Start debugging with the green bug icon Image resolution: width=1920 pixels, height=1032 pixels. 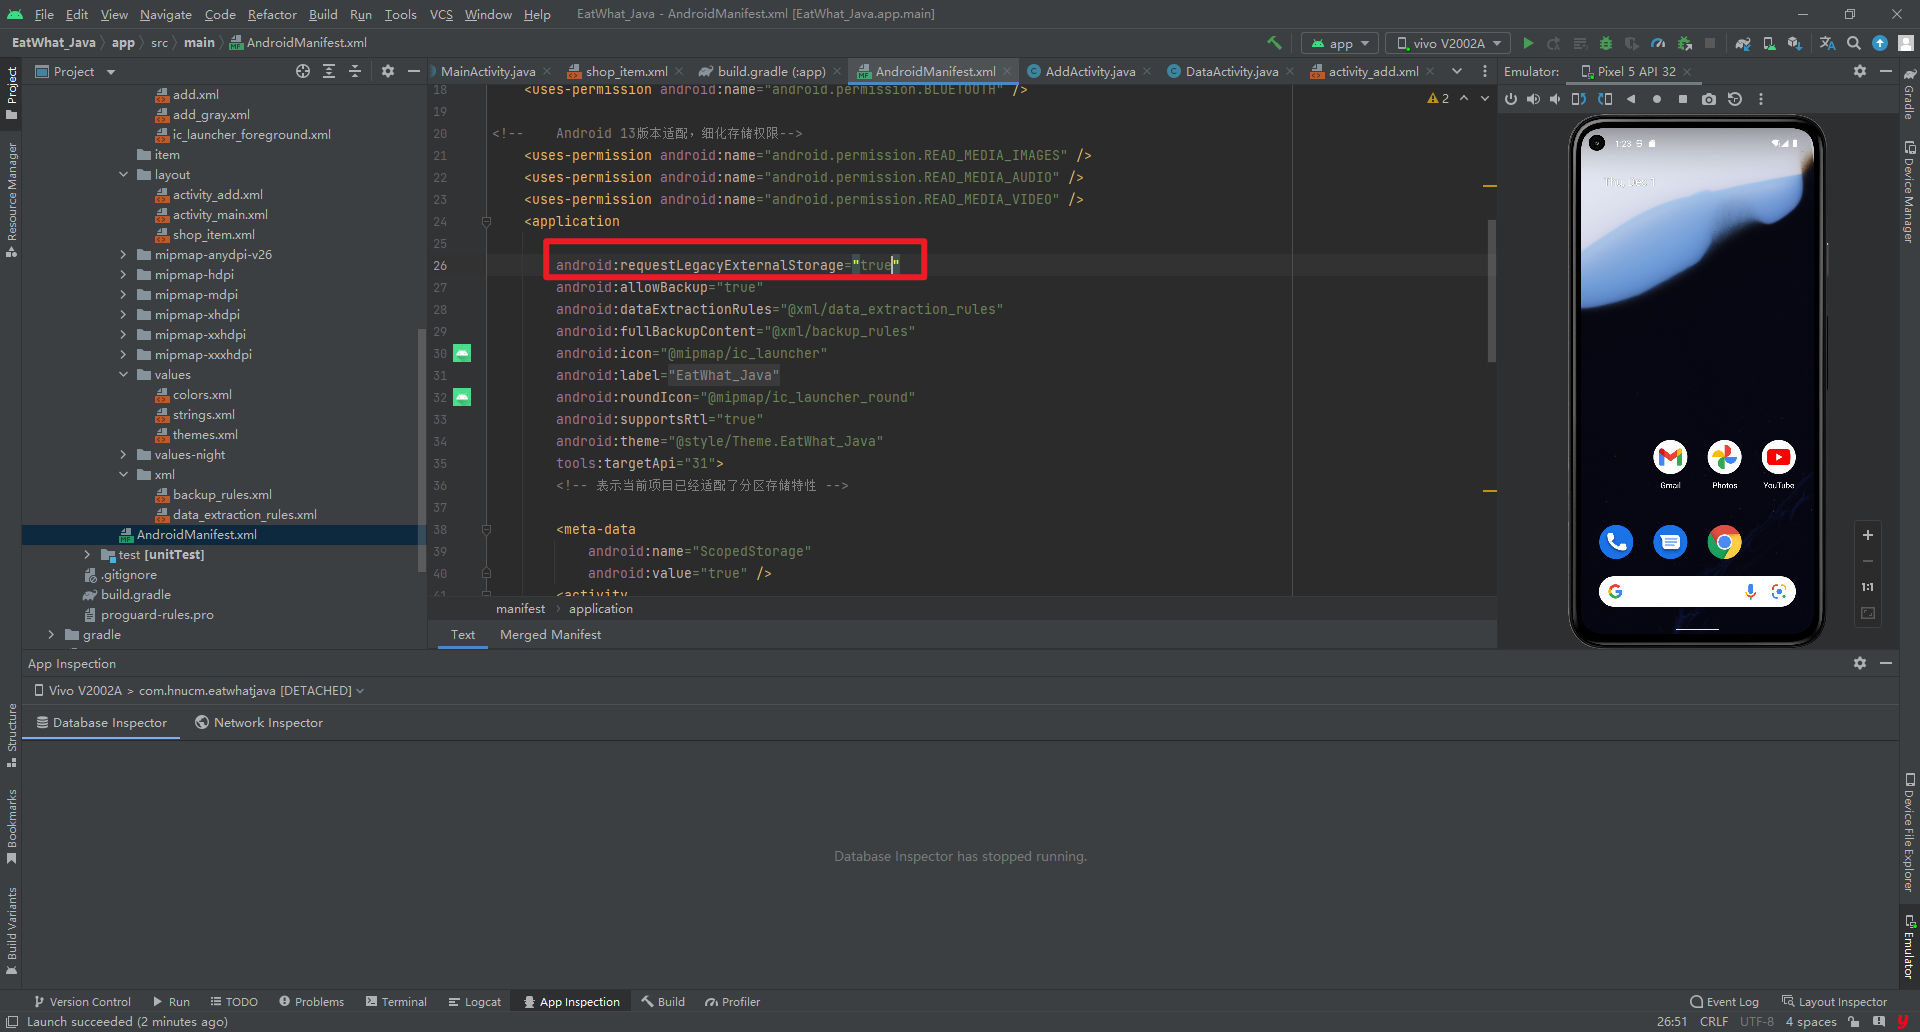click(x=1606, y=43)
